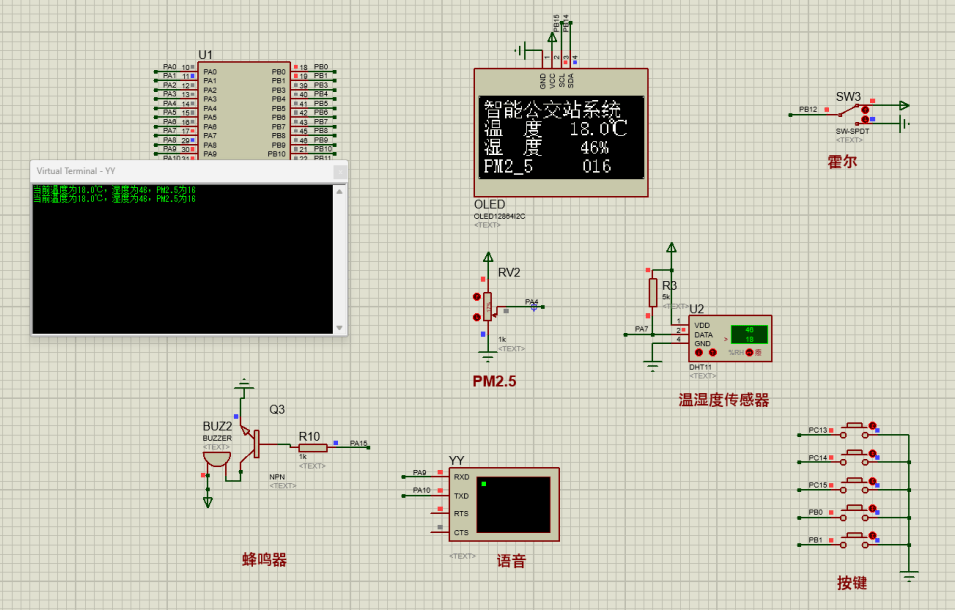
Task: Click the power terminal above the OLED
Action: (x=553, y=38)
